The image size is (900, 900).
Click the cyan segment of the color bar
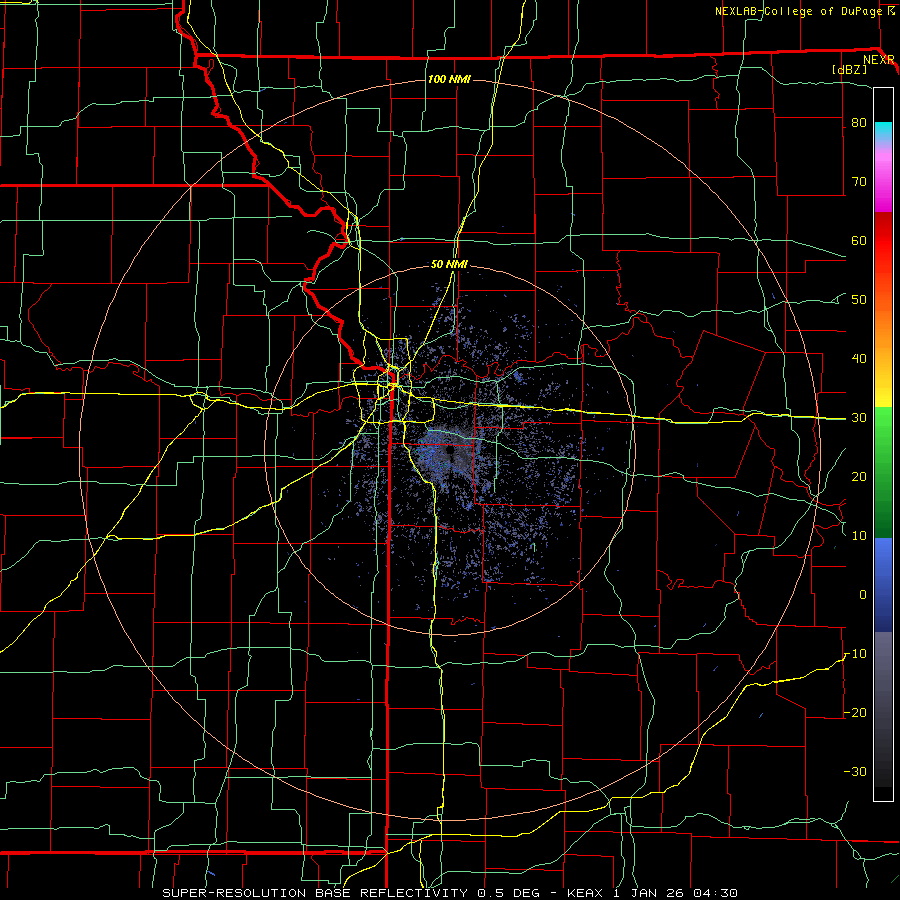pyautogui.click(x=883, y=132)
